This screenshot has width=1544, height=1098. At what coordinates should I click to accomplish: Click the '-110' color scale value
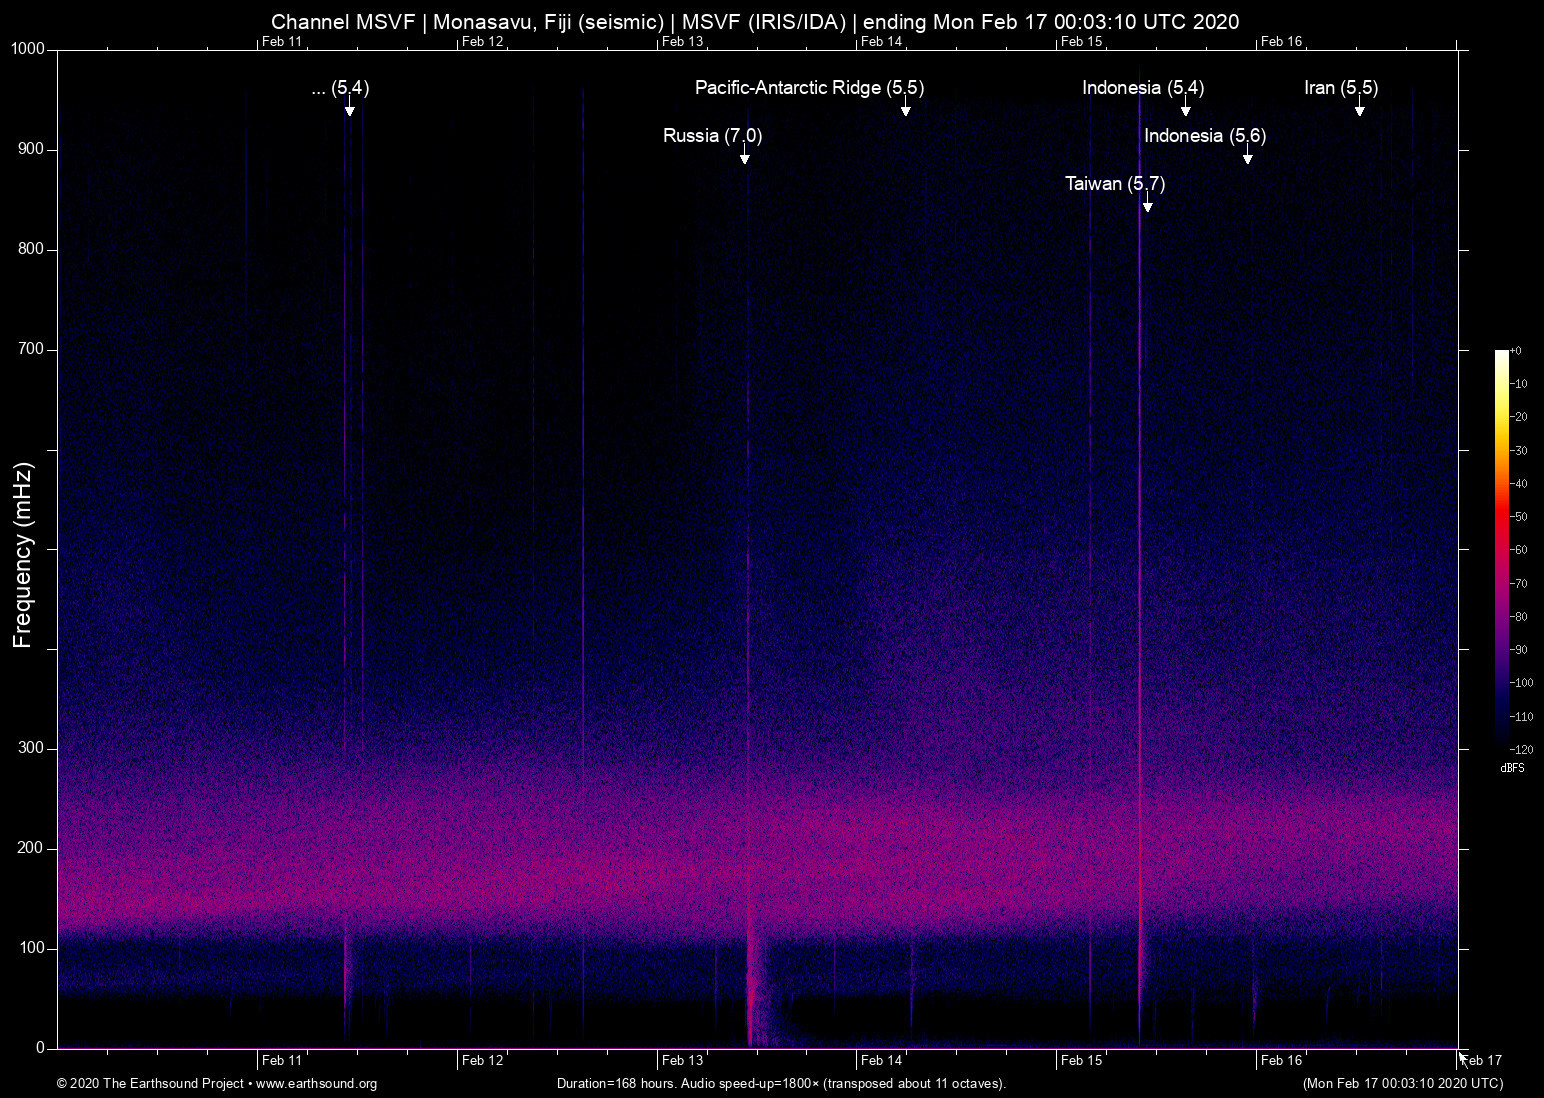[1522, 717]
